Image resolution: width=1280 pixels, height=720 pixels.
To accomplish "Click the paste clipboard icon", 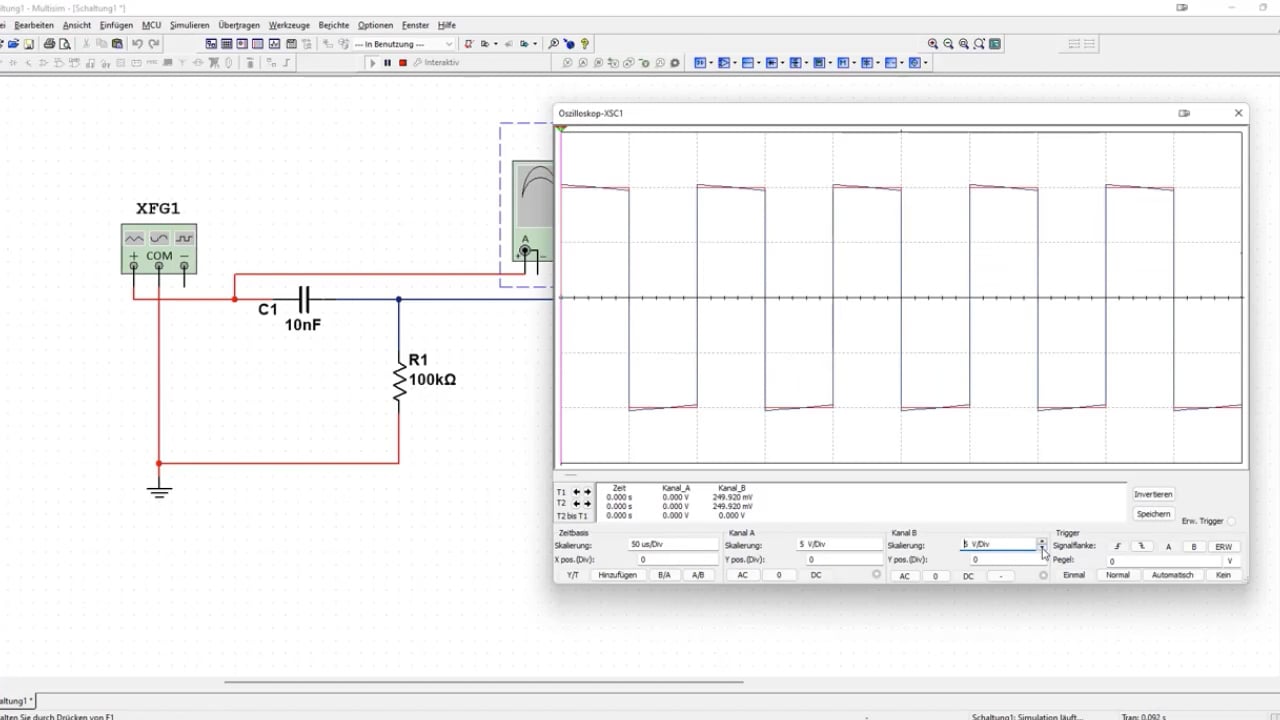I will click(x=118, y=44).
